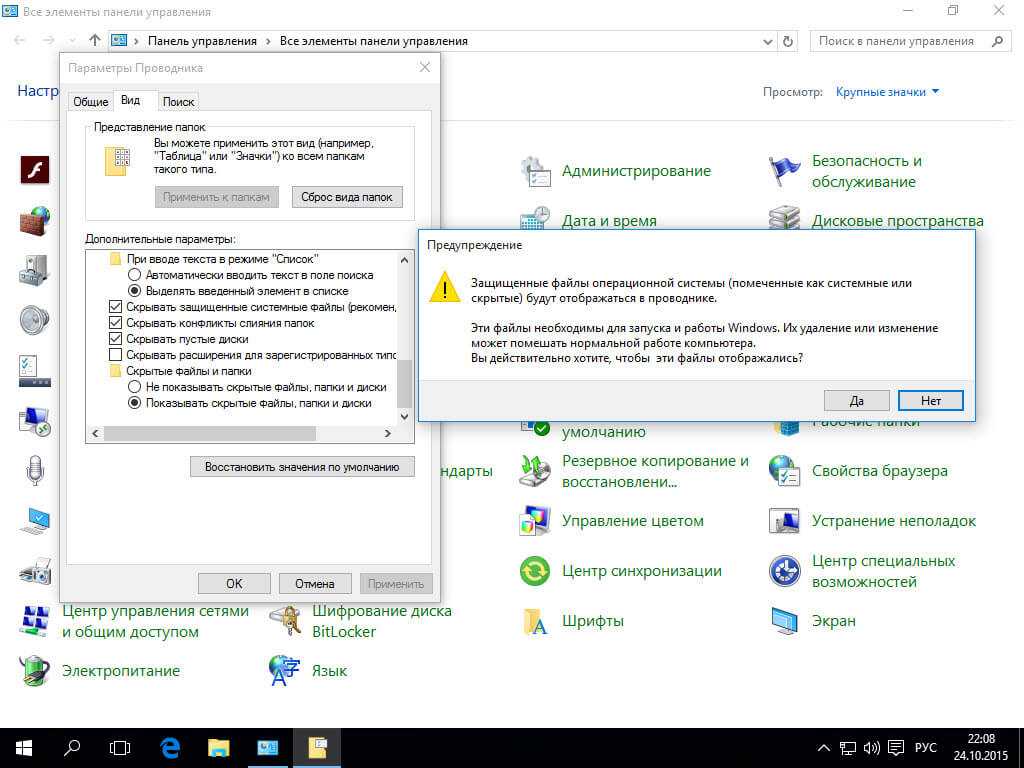Click the Поиск в панели управления field
This screenshot has height=768, width=1024.
(x=896, y=41)
